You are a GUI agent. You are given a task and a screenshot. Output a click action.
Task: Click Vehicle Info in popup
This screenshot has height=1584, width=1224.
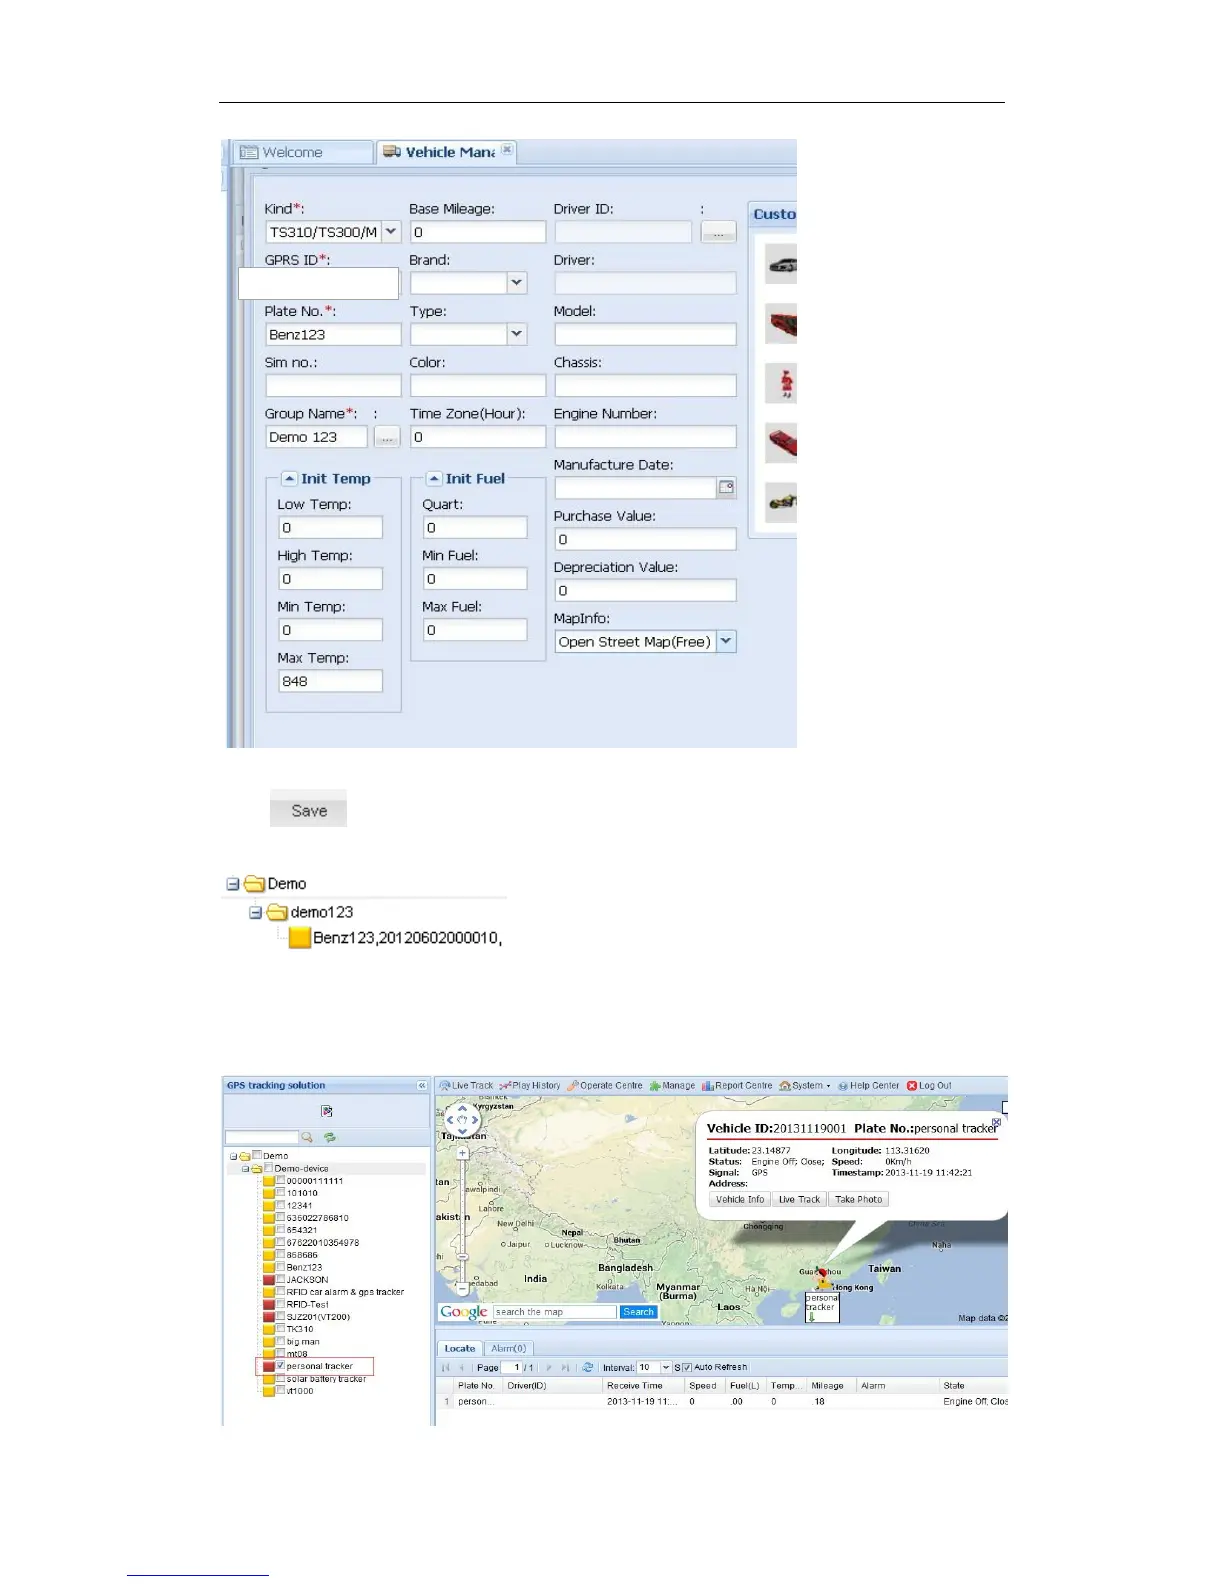(740, 1199)
